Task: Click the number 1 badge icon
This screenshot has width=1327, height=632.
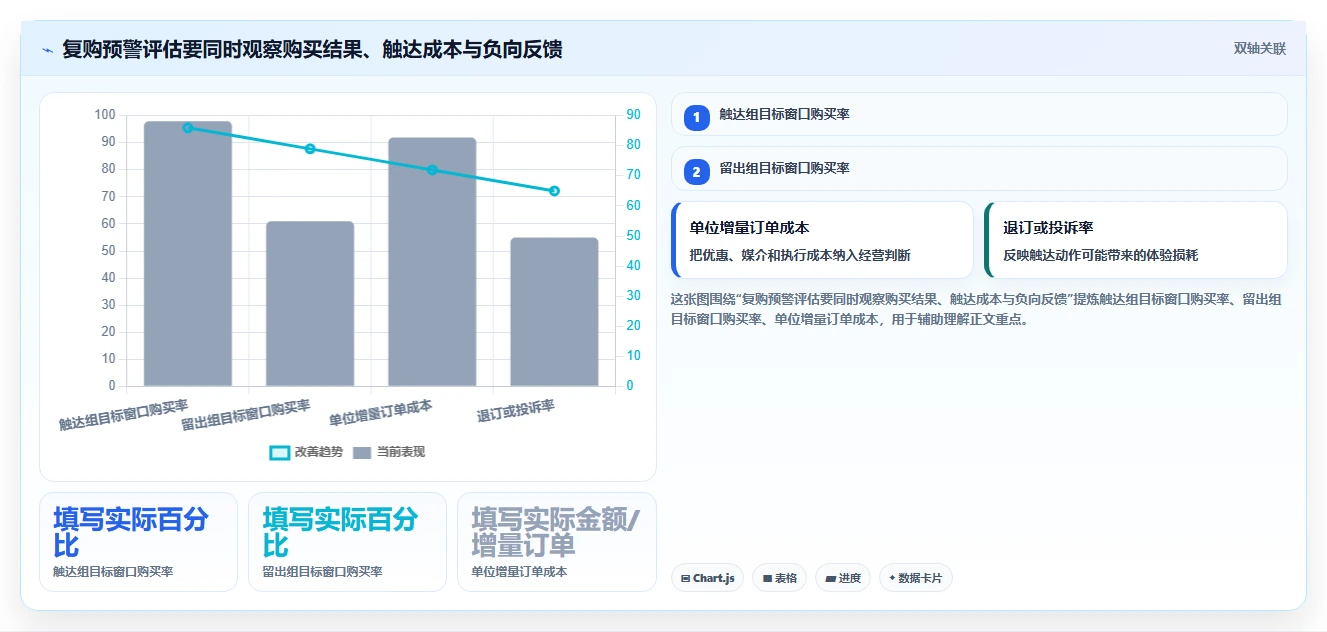Action: point(697,118)
